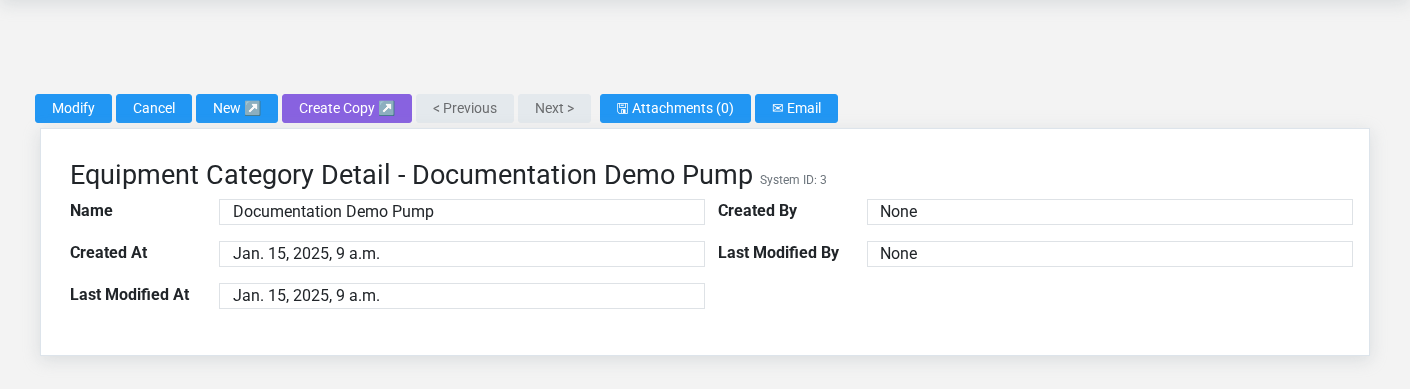Send the record via Email button
Viewport: 1410px width, 389px height.
pos(796,108)
